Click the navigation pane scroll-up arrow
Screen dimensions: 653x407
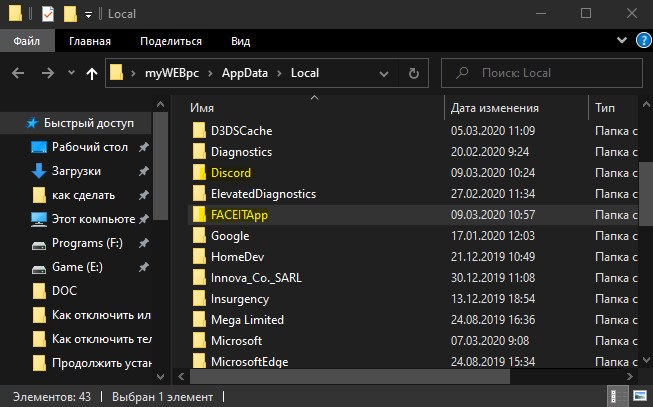160,105
